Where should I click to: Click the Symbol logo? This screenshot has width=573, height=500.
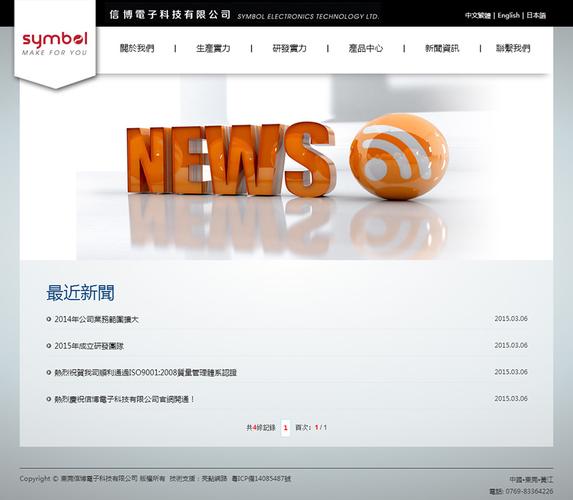(x=55, y=43)
